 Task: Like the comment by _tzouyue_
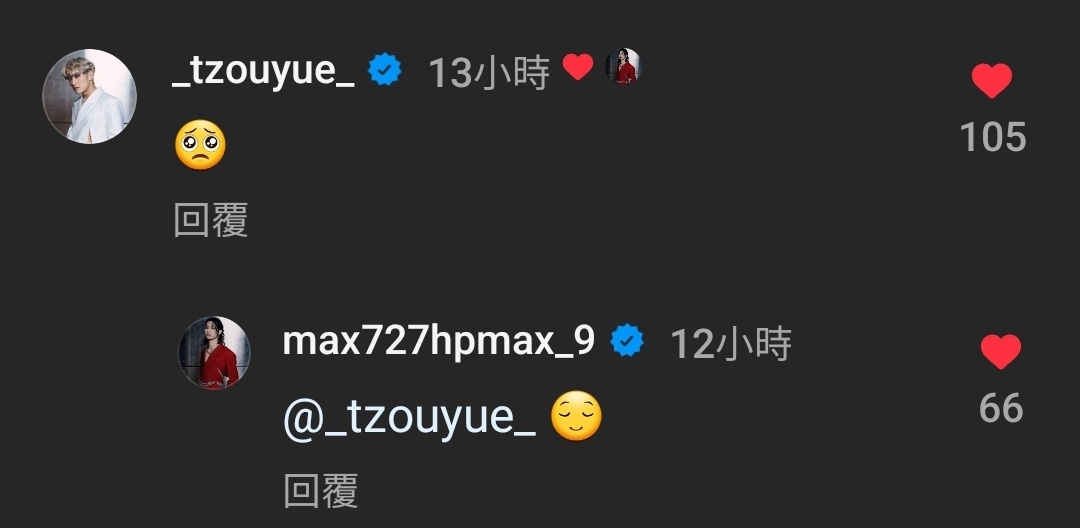point(992,80)
